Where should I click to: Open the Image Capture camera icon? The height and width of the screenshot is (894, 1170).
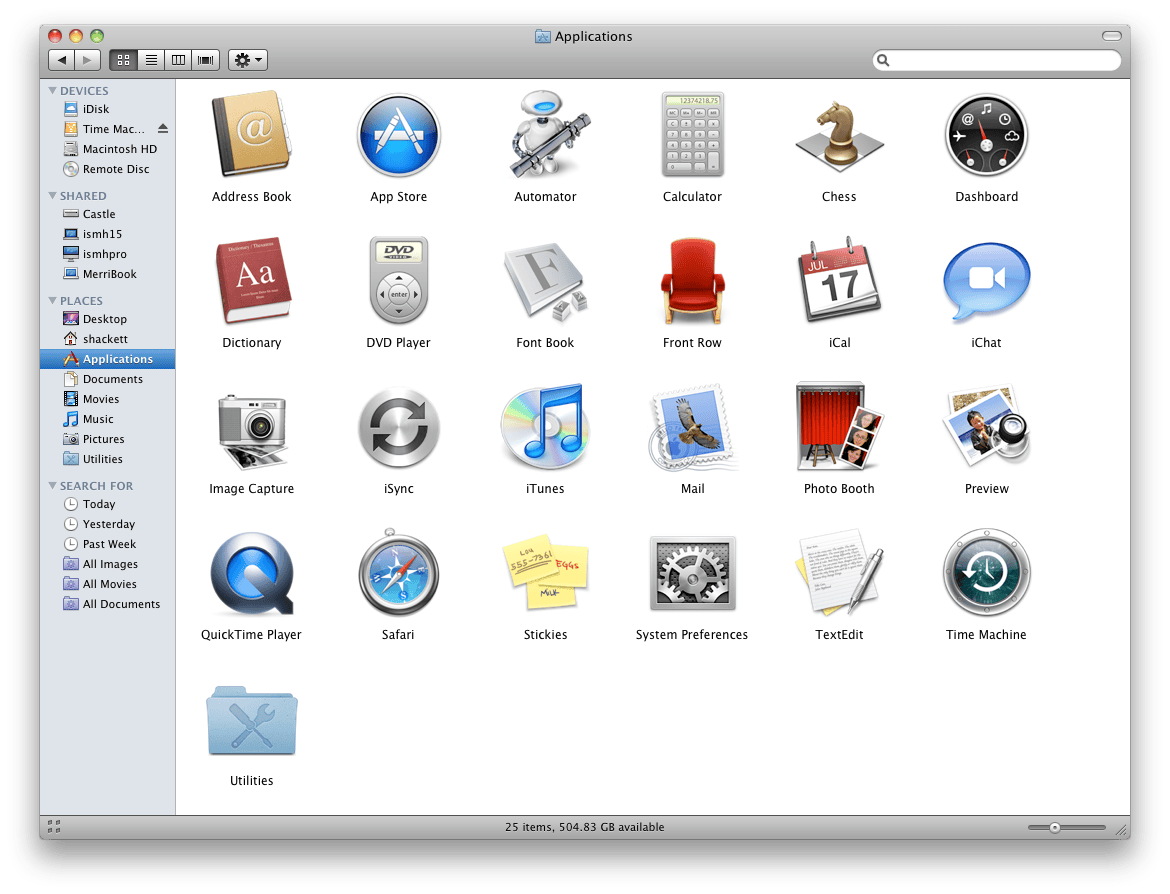click(251, 431)
